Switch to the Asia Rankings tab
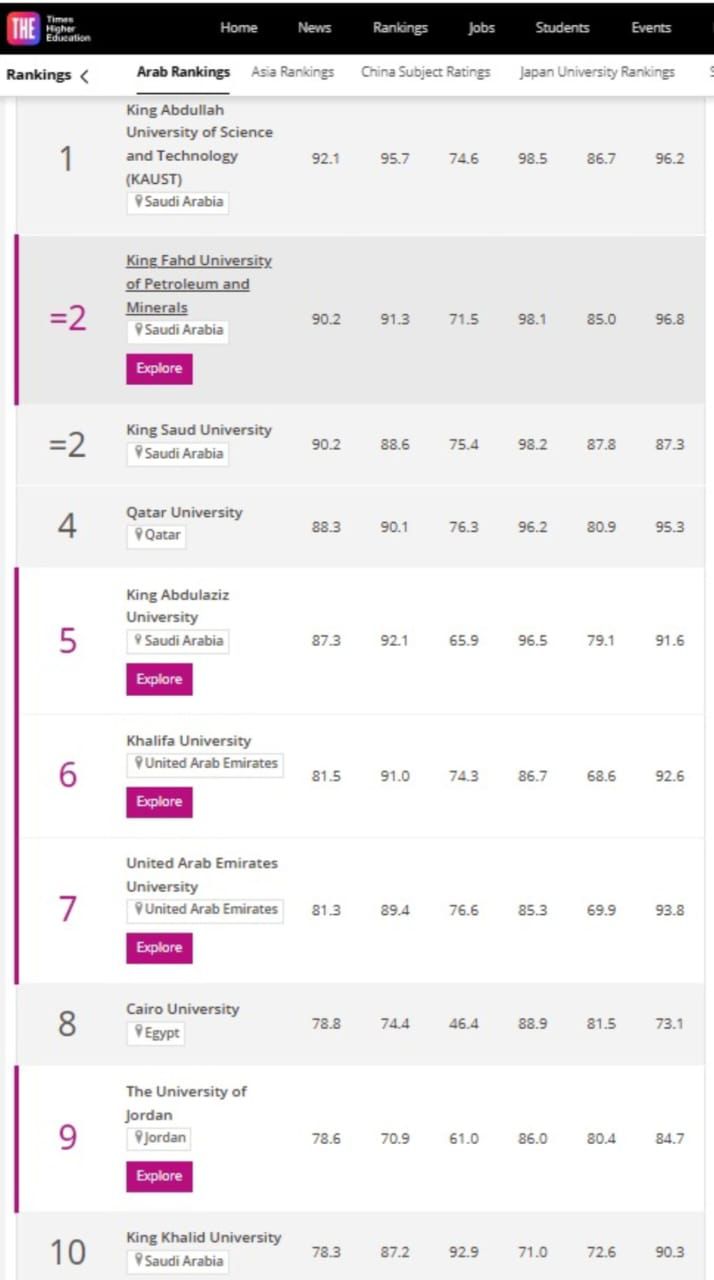Viewport: 714px width, 1280px height. pyautogui.click(x=292, y=72)
